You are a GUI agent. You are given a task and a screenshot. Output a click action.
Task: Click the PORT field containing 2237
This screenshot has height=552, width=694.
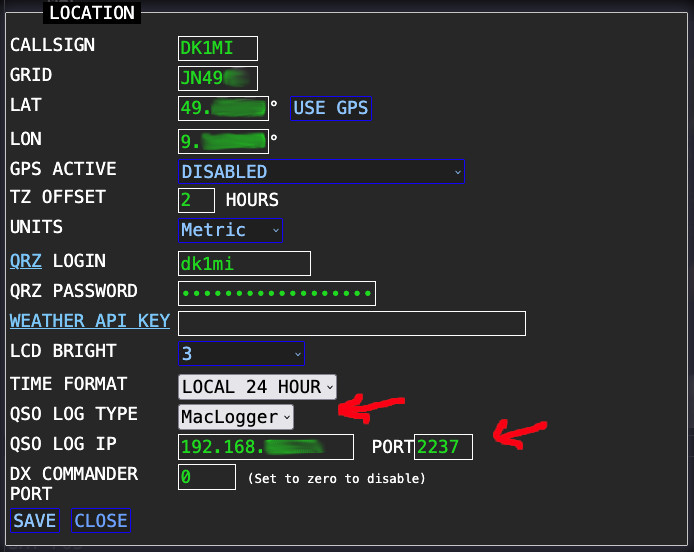tap(444, 447)
